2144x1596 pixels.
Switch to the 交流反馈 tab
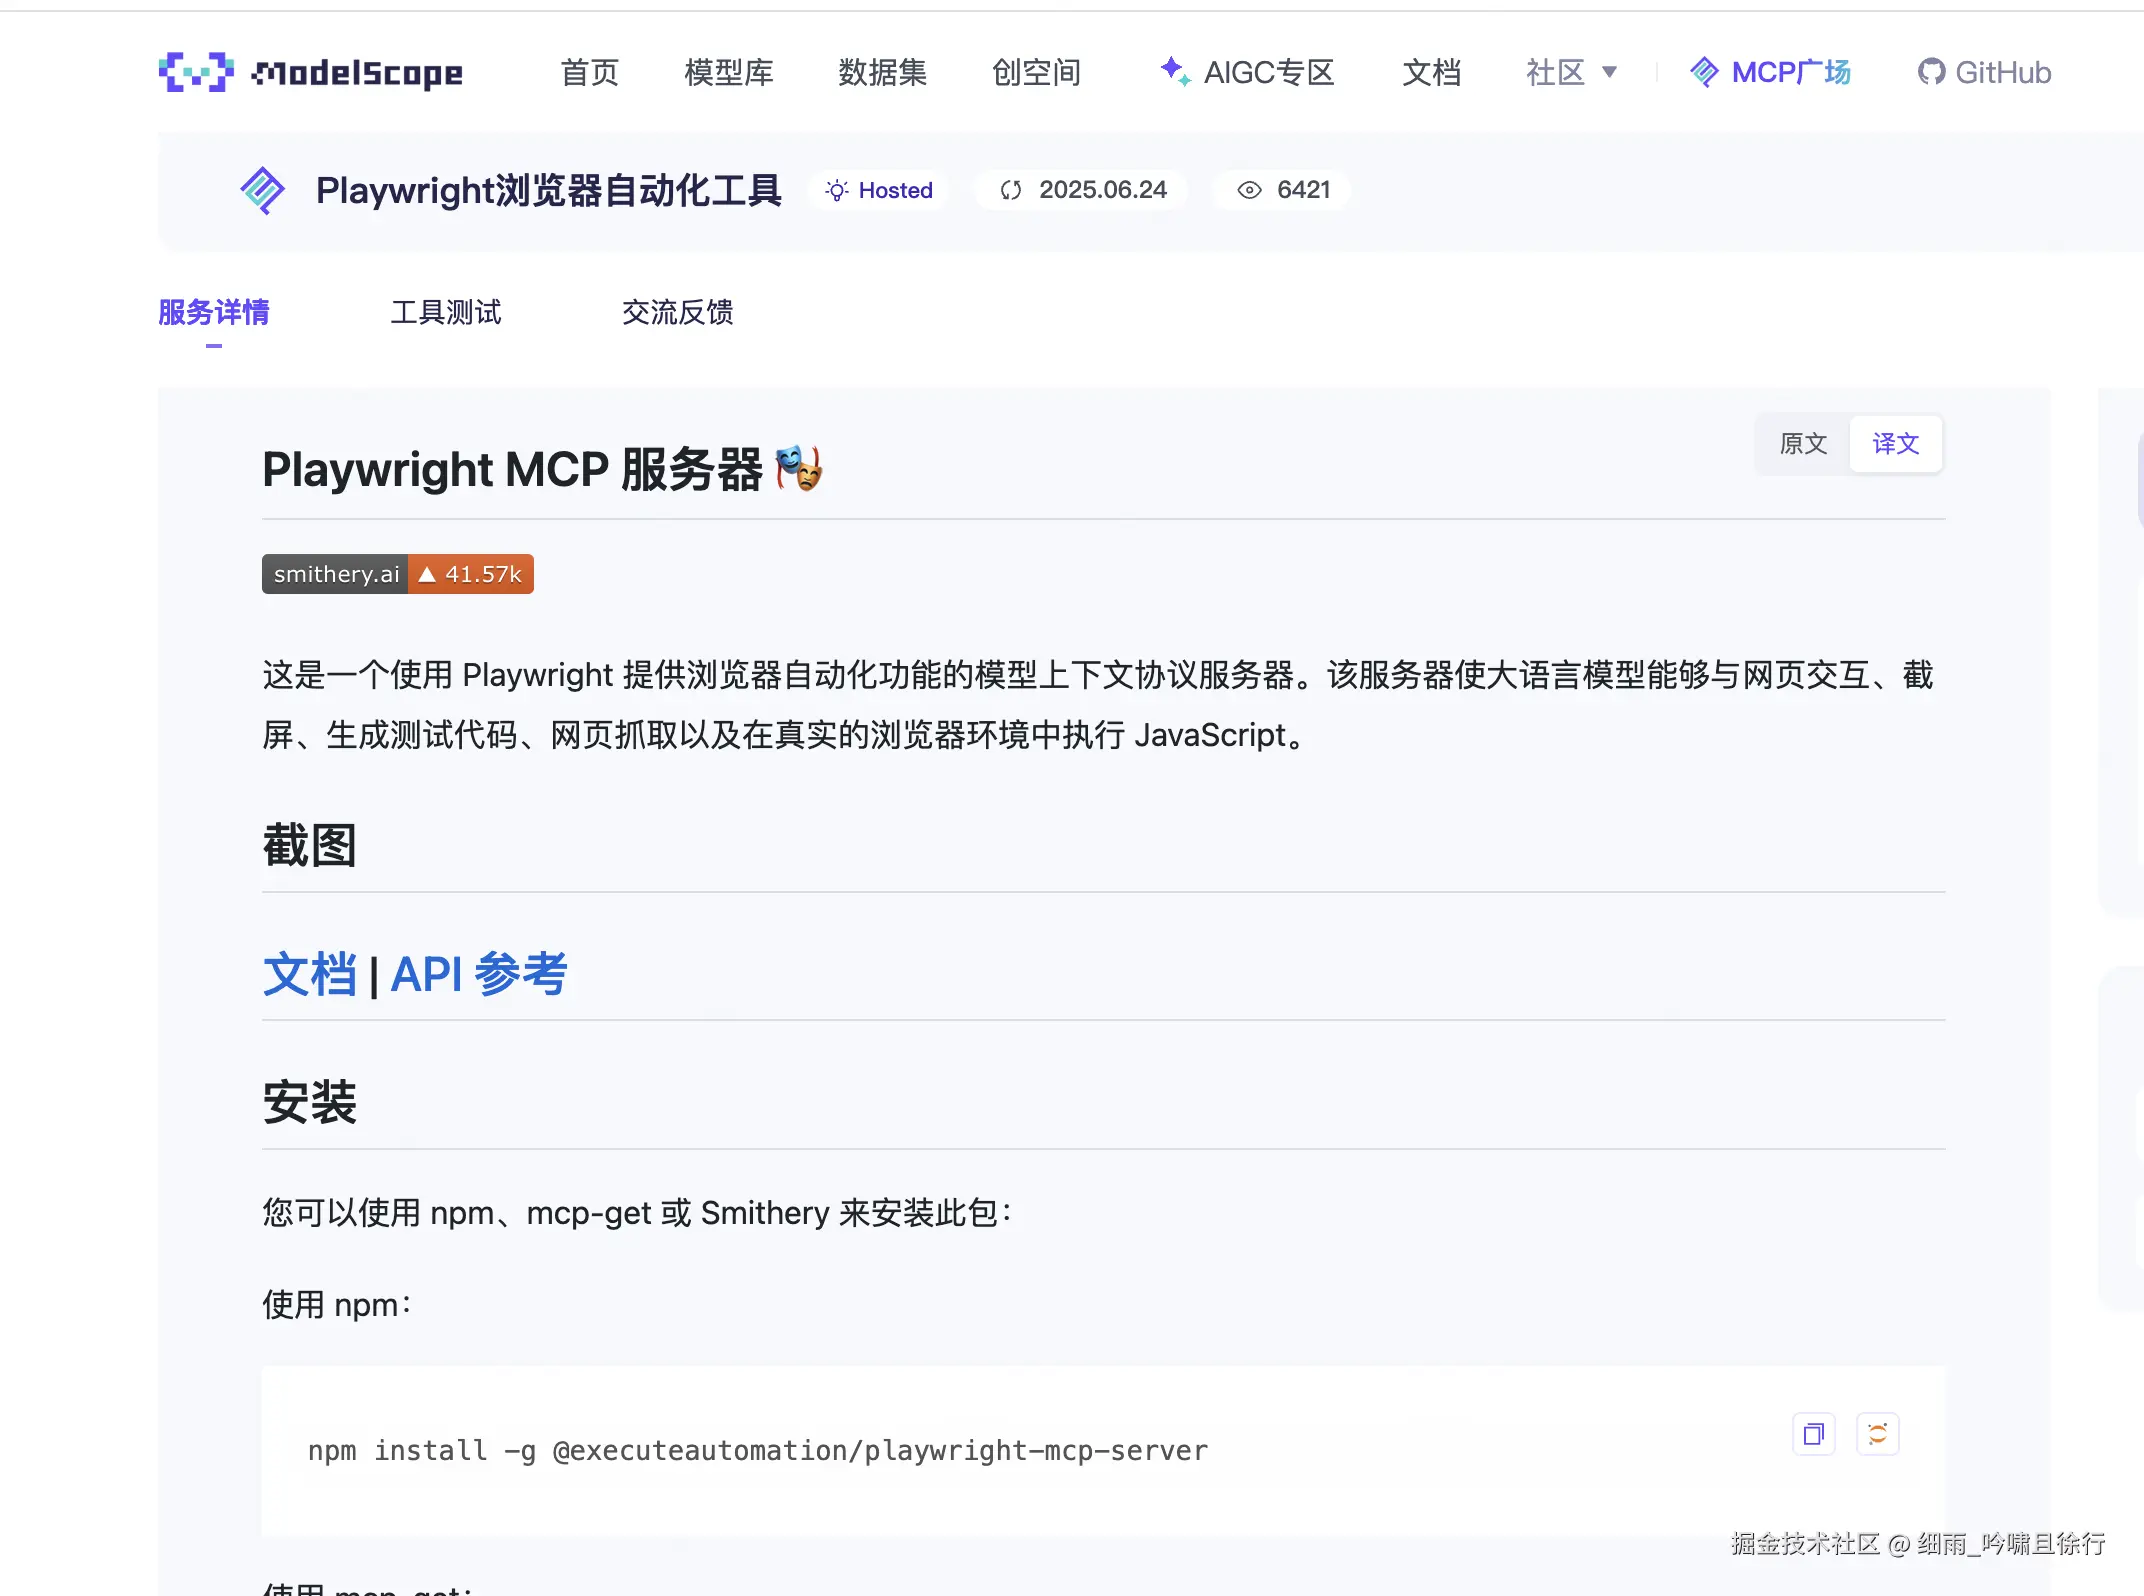[x=677, y=312]
